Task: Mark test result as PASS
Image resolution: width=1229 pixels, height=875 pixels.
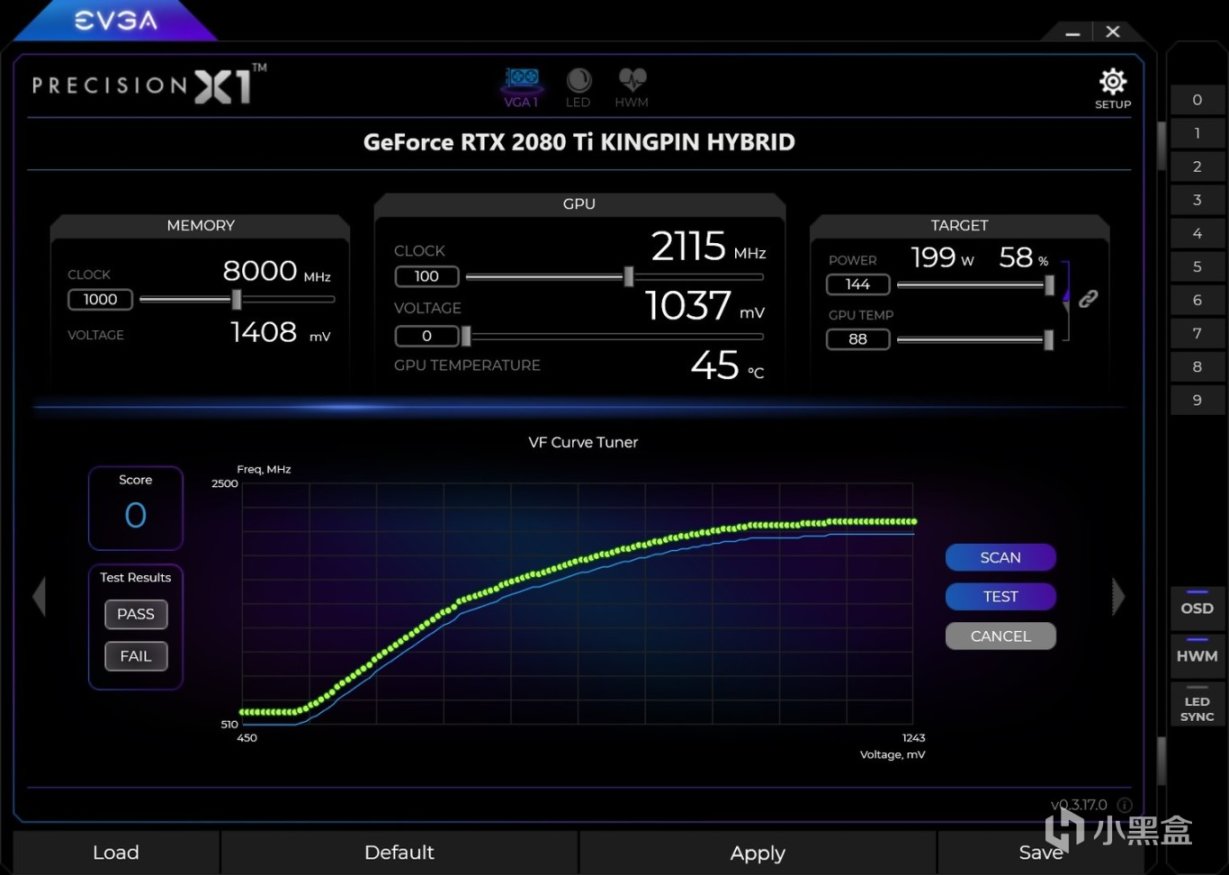Action: pyautogui.click(x=136, y=614)
